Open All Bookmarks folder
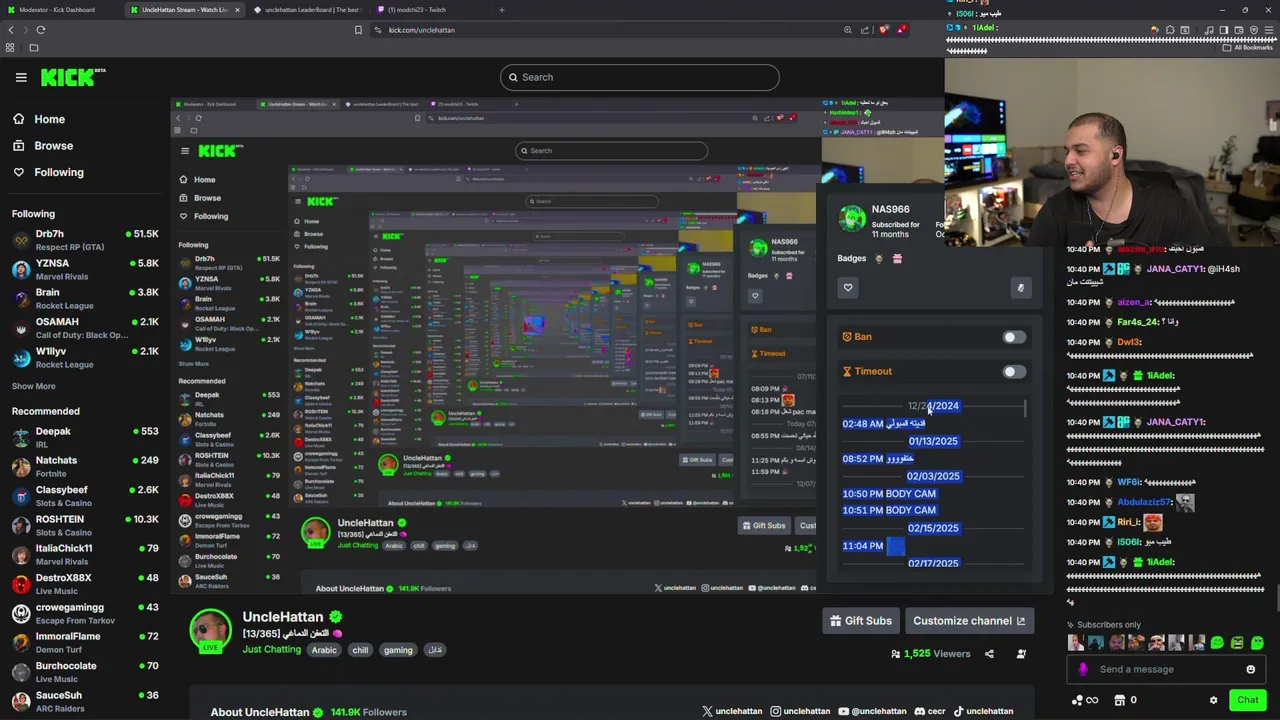This screenshot has width=1280, height=720. point(1249,47)
